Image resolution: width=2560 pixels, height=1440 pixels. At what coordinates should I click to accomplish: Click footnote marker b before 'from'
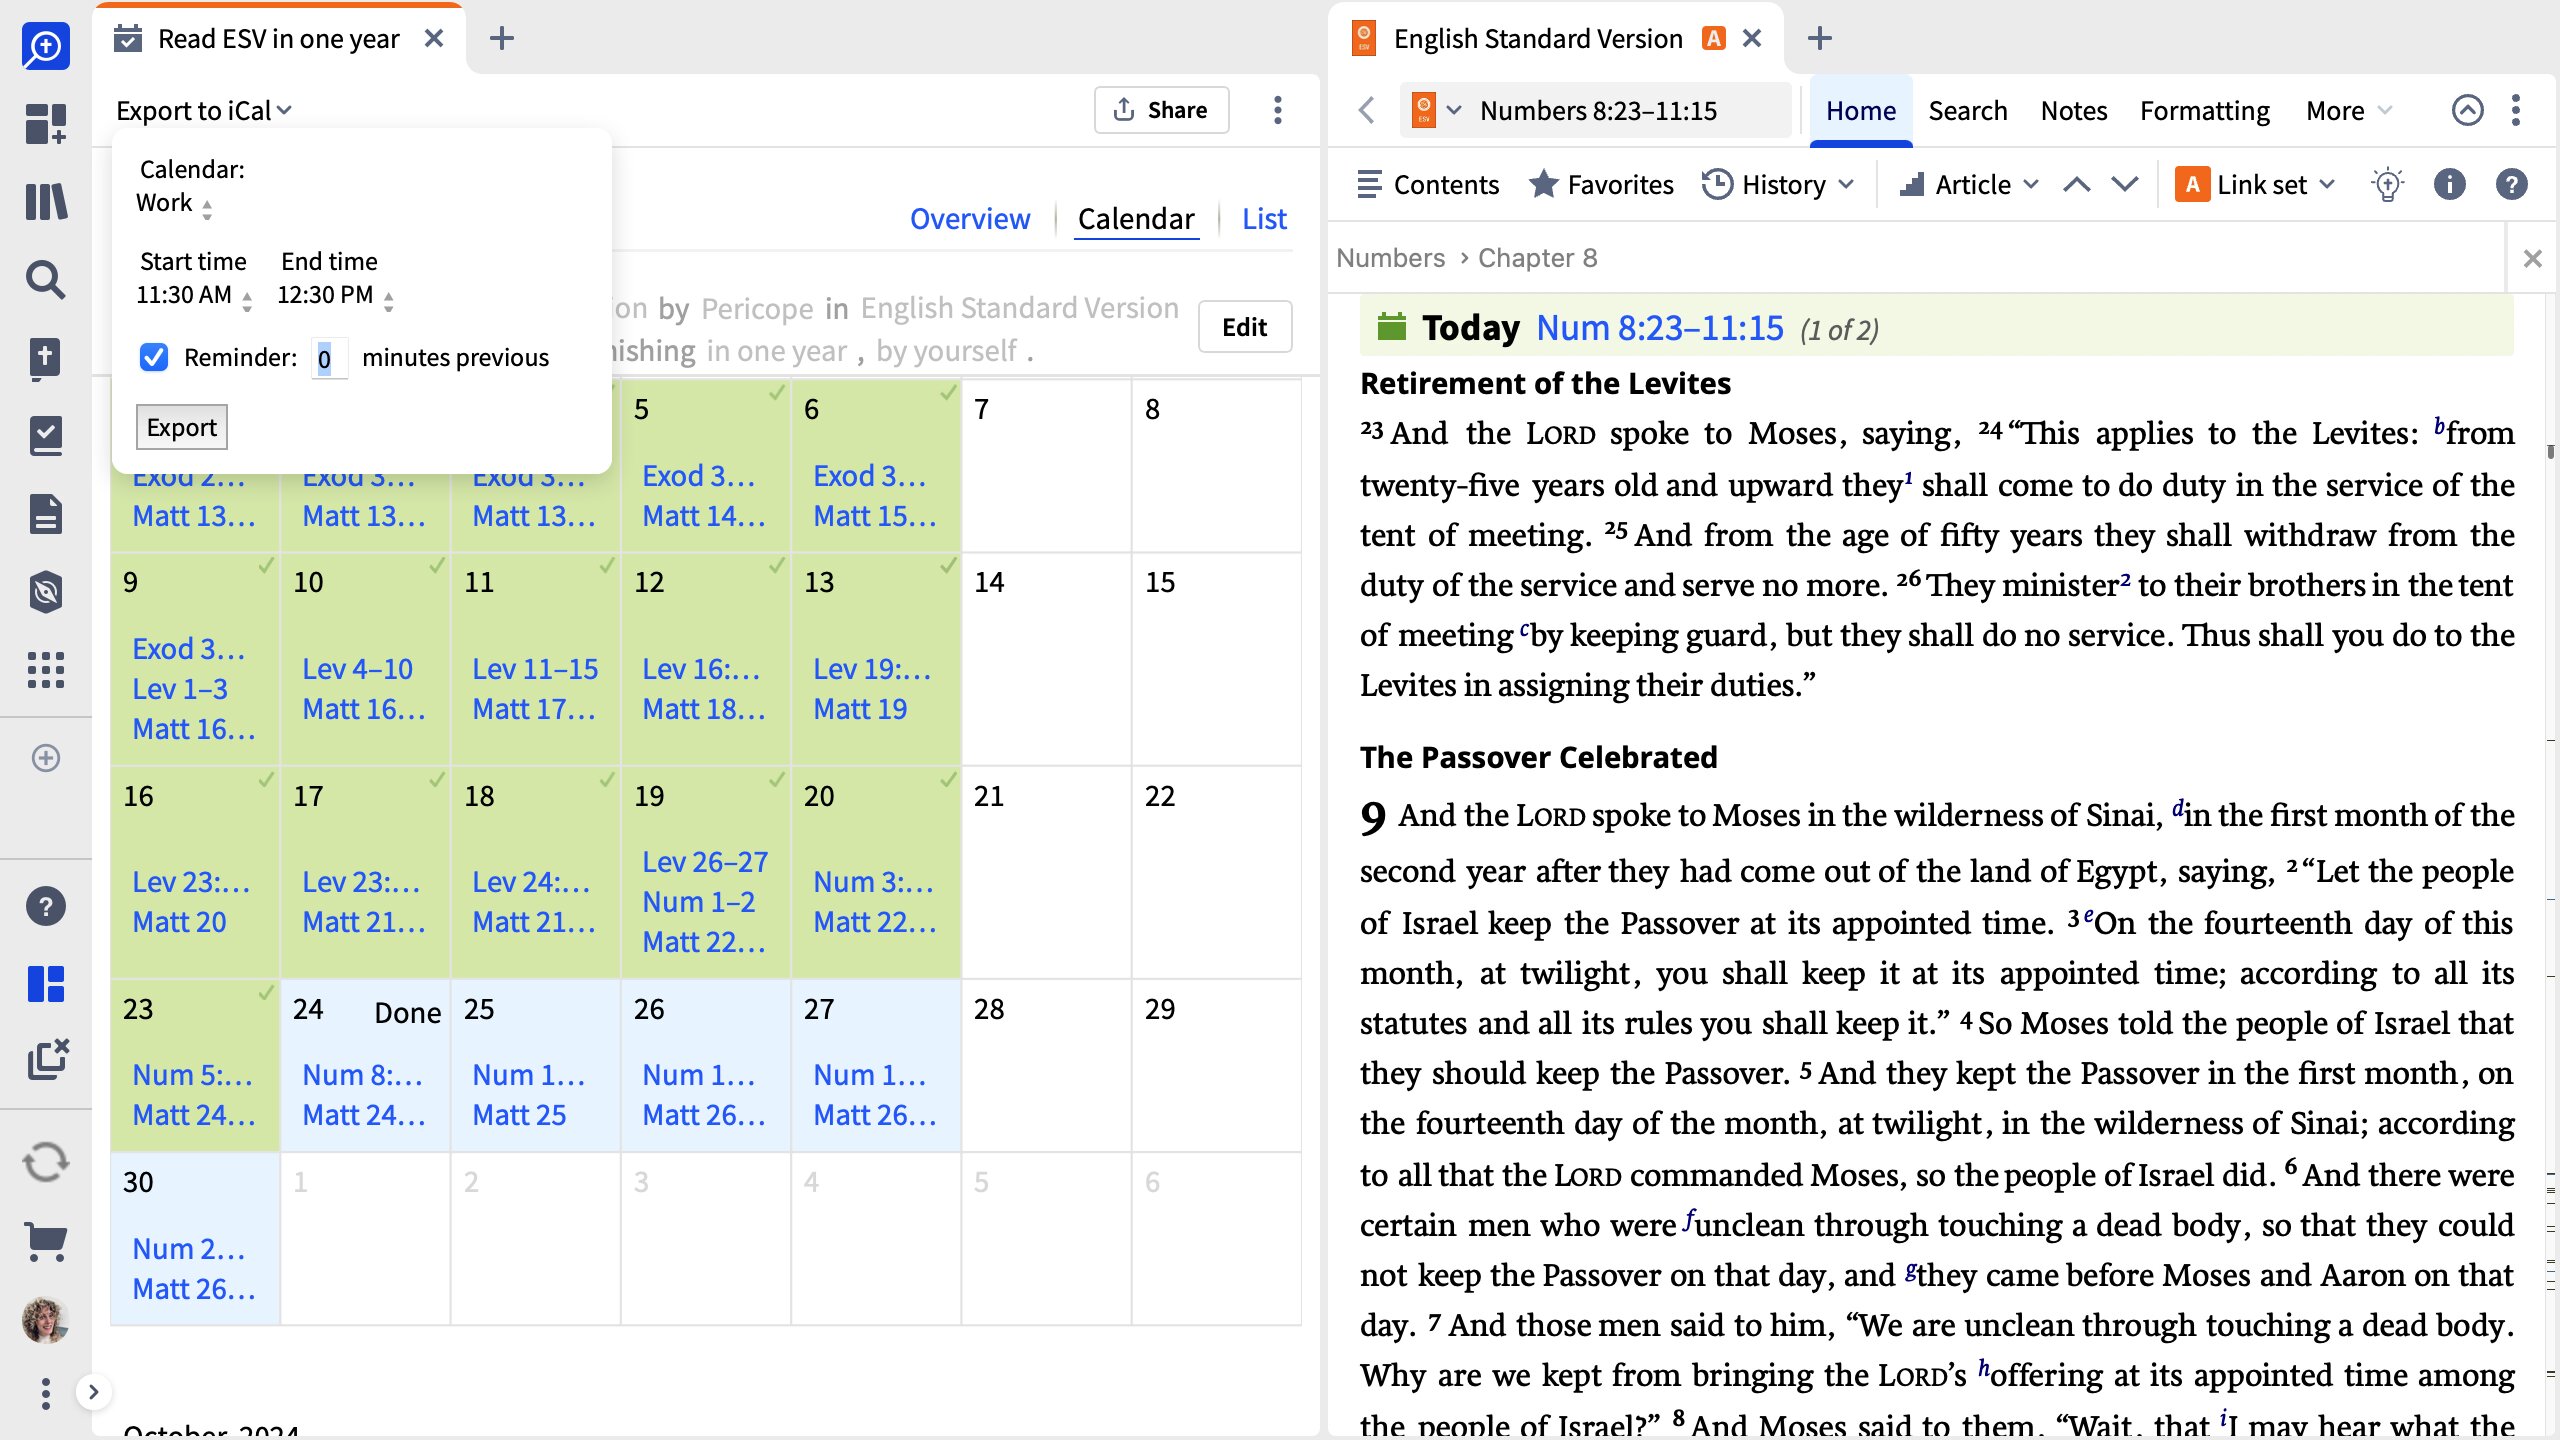point(2440,428)
